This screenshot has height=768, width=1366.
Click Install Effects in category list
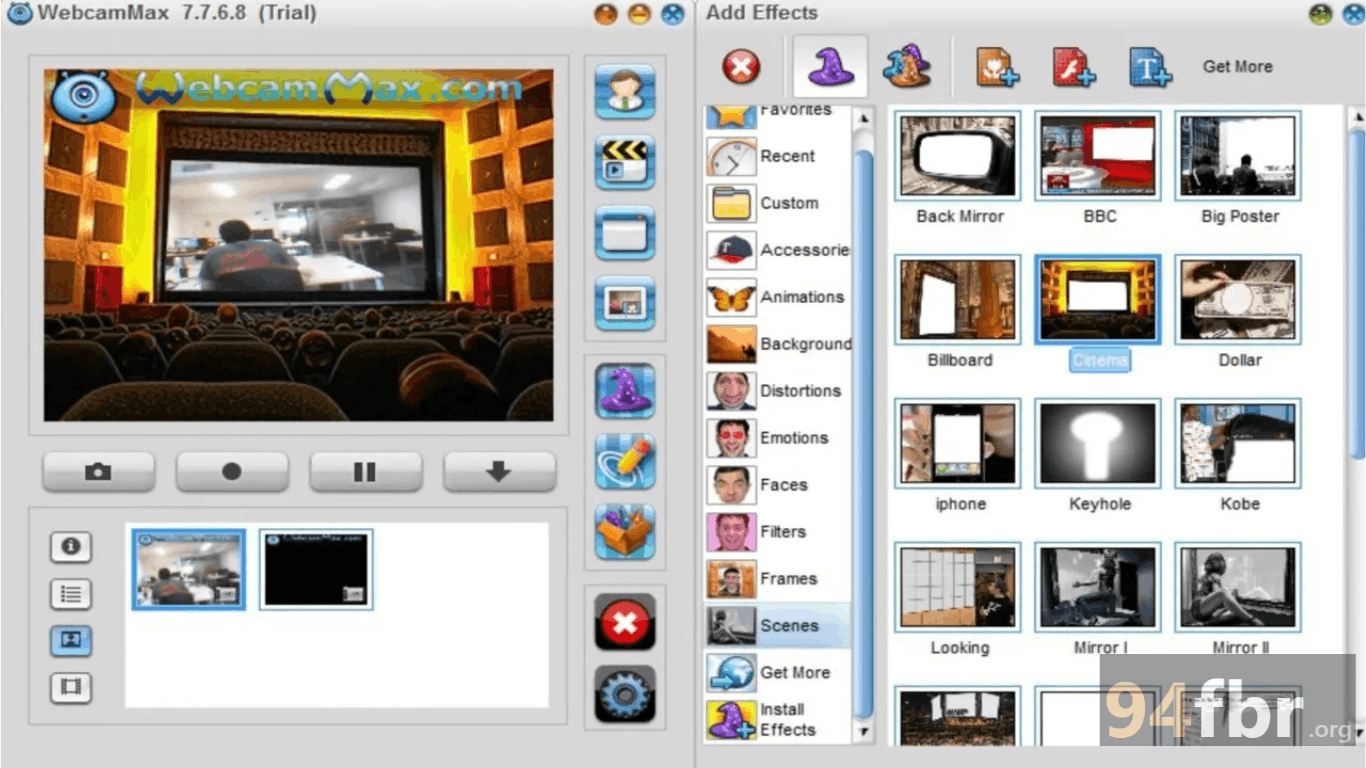779,720
